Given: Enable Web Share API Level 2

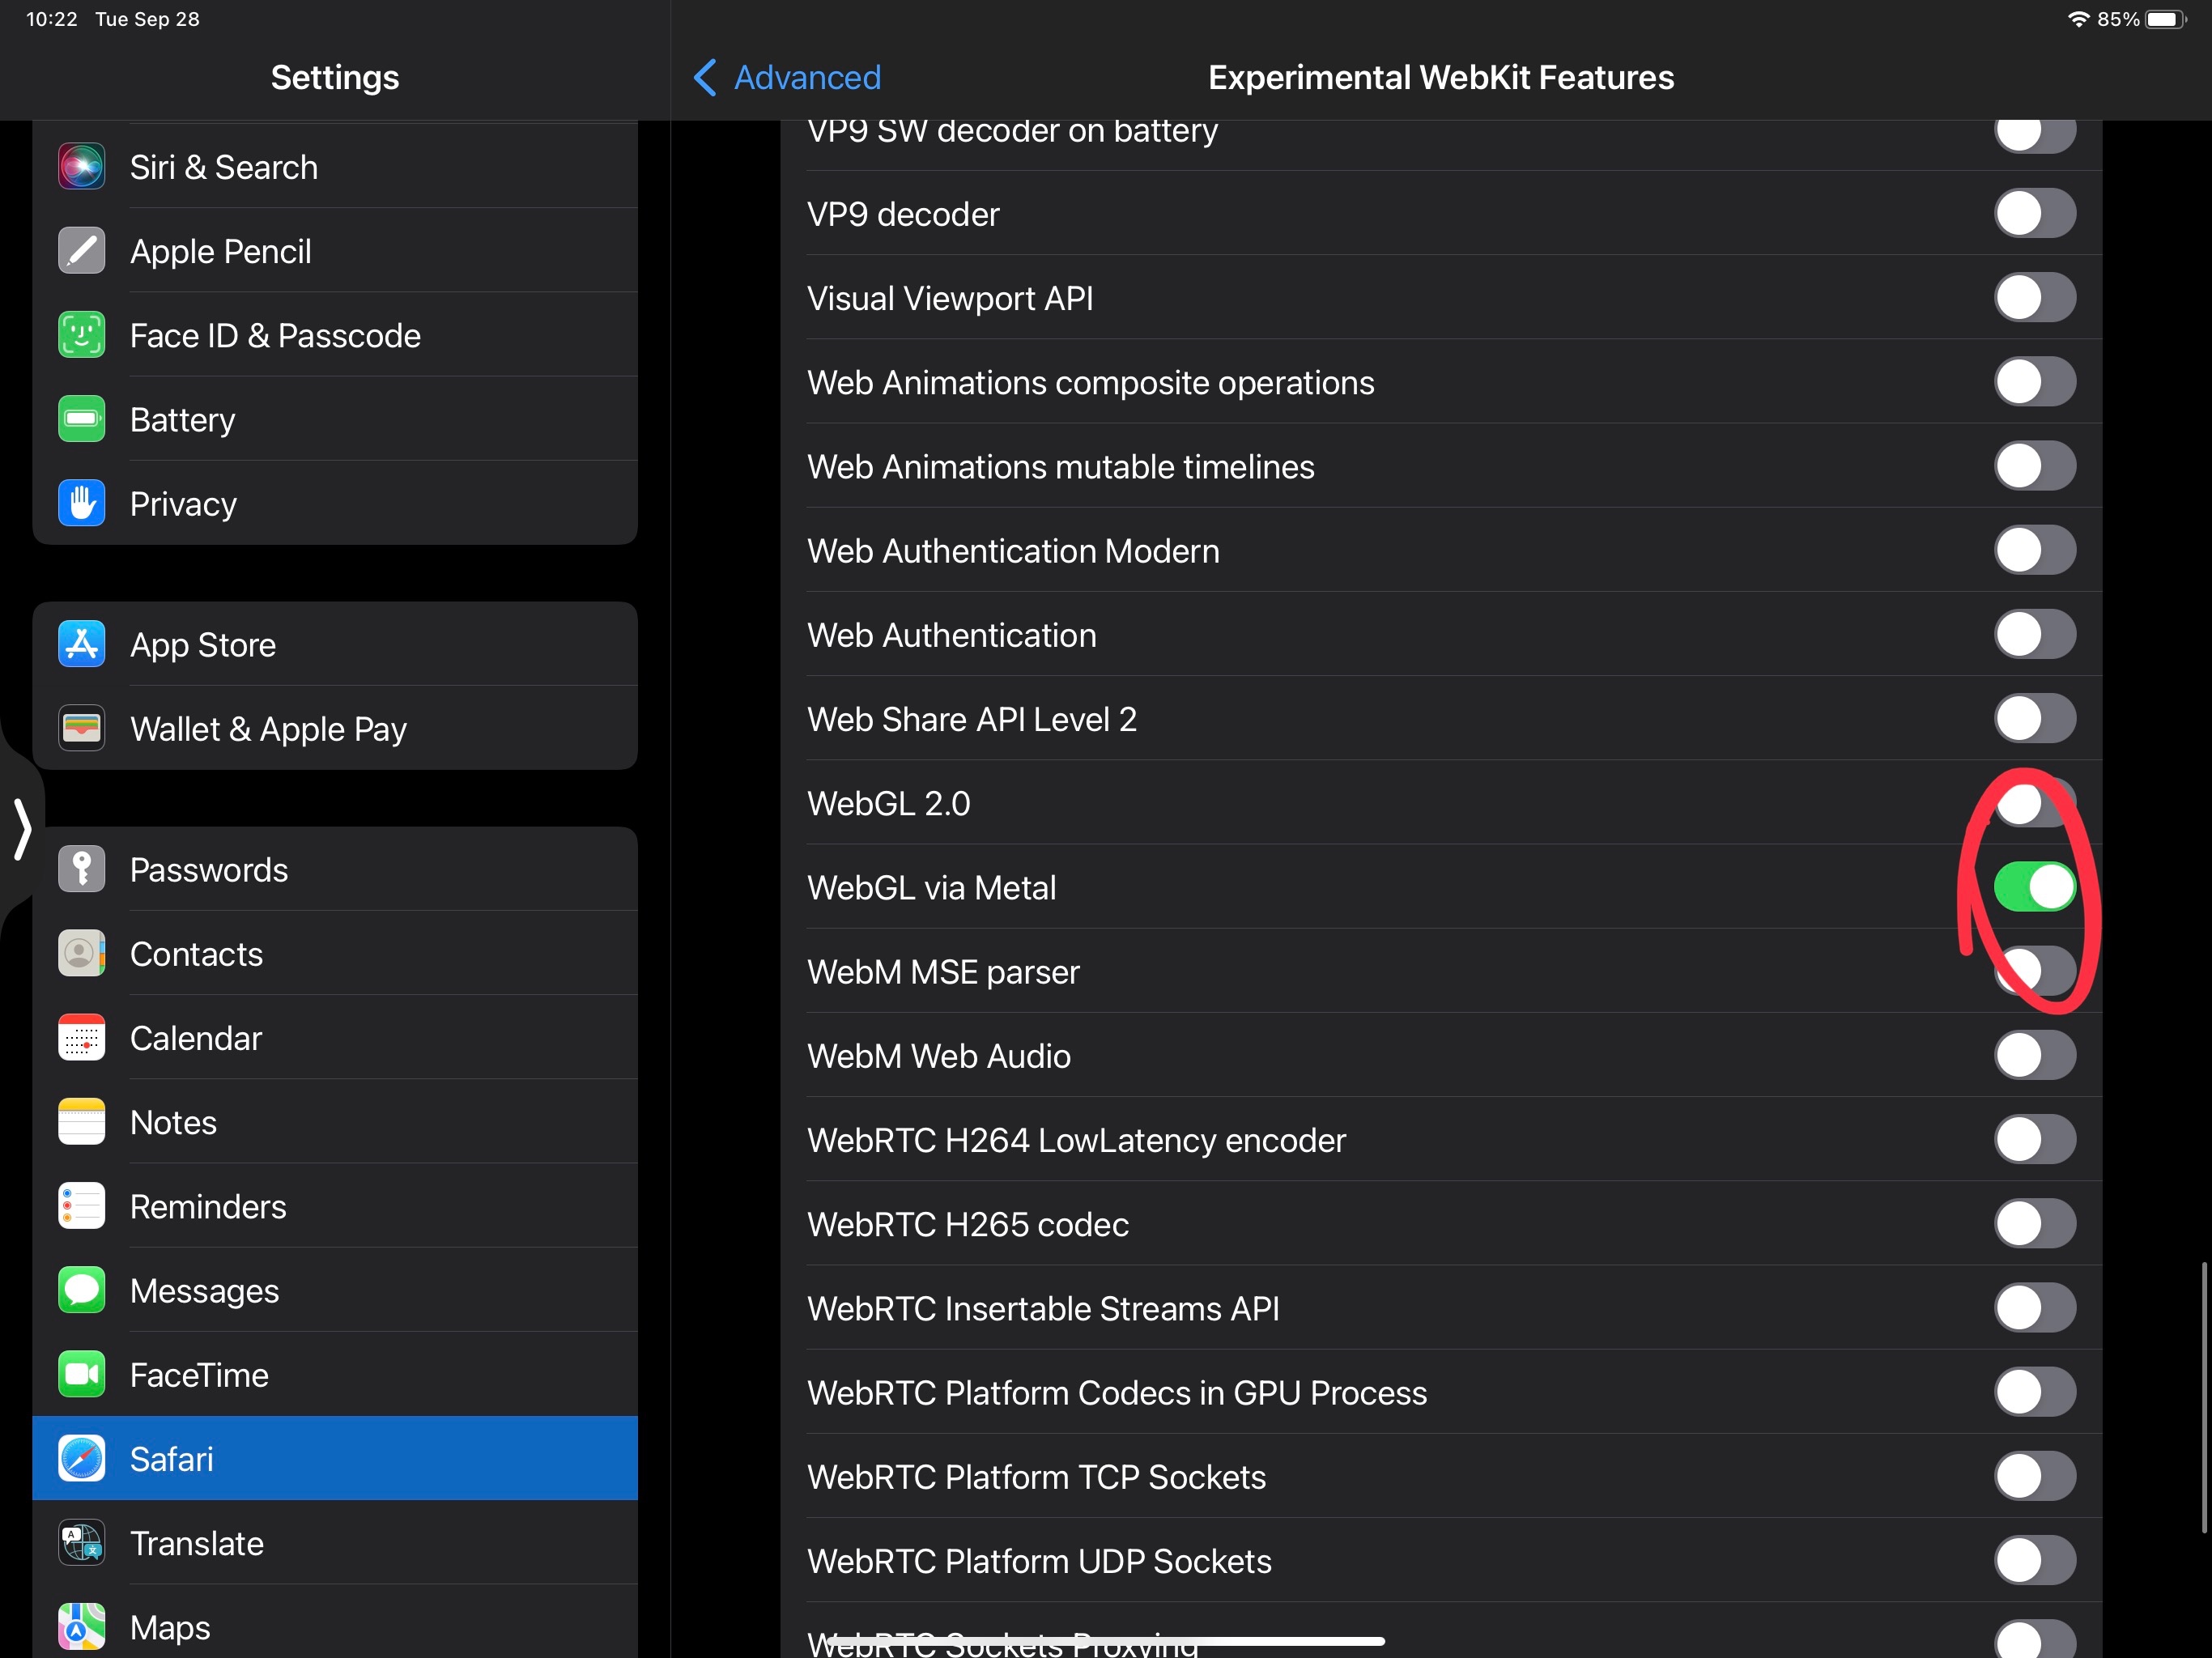Looking at the screenshot, I should (x=2035, y=718).
